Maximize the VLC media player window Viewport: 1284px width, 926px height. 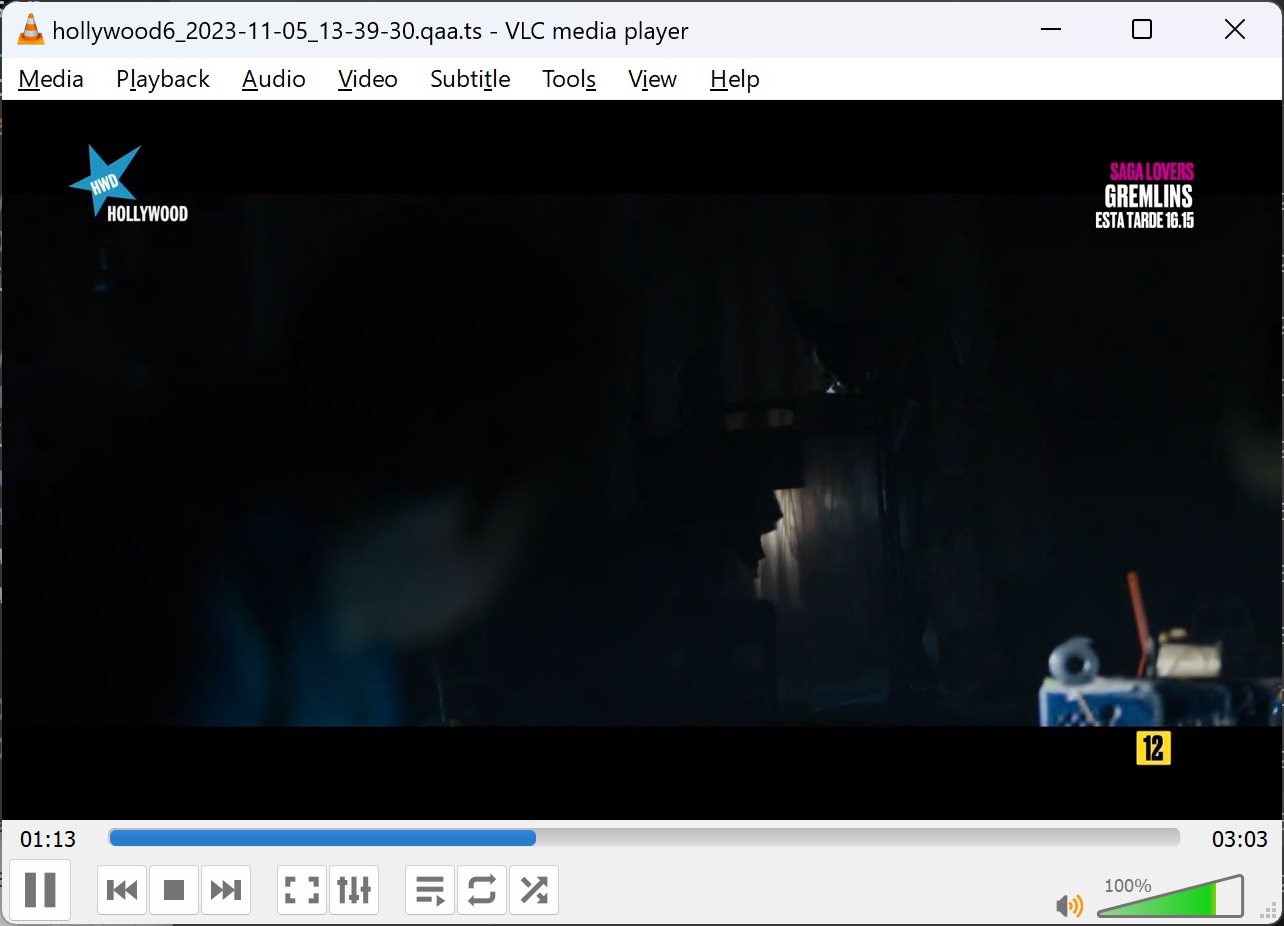click(x=1142, y=30)
